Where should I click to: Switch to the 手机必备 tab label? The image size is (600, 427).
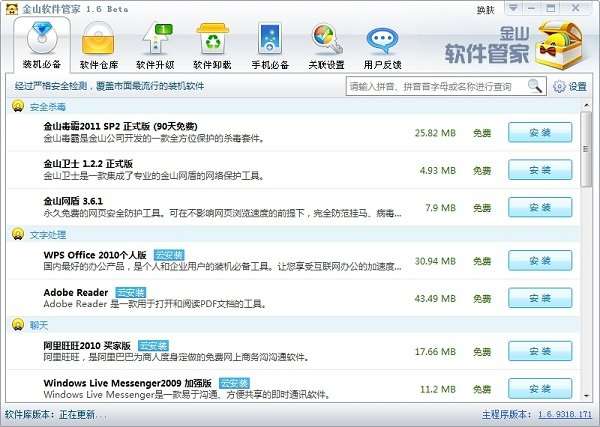coord(270,65)
